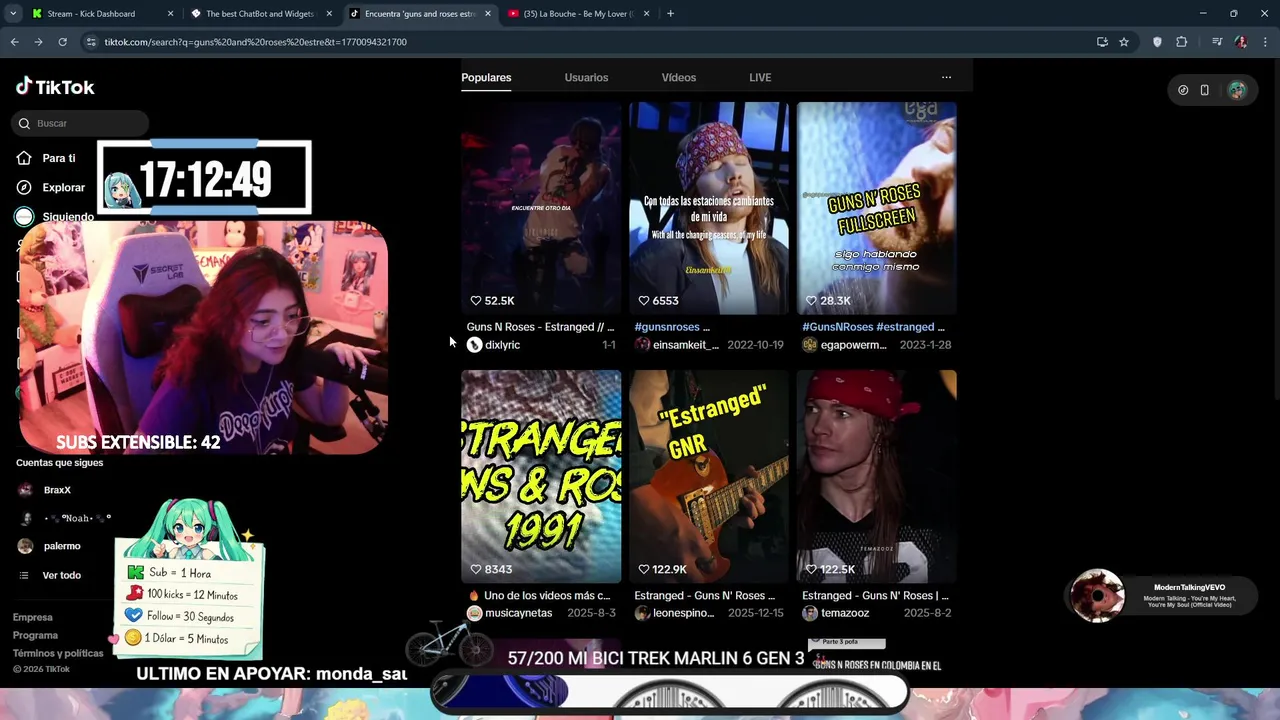Viewport: 1280px width, 720px height.
Task: Click the search magnifier icon in Buscar
Action: coord(24,123)
